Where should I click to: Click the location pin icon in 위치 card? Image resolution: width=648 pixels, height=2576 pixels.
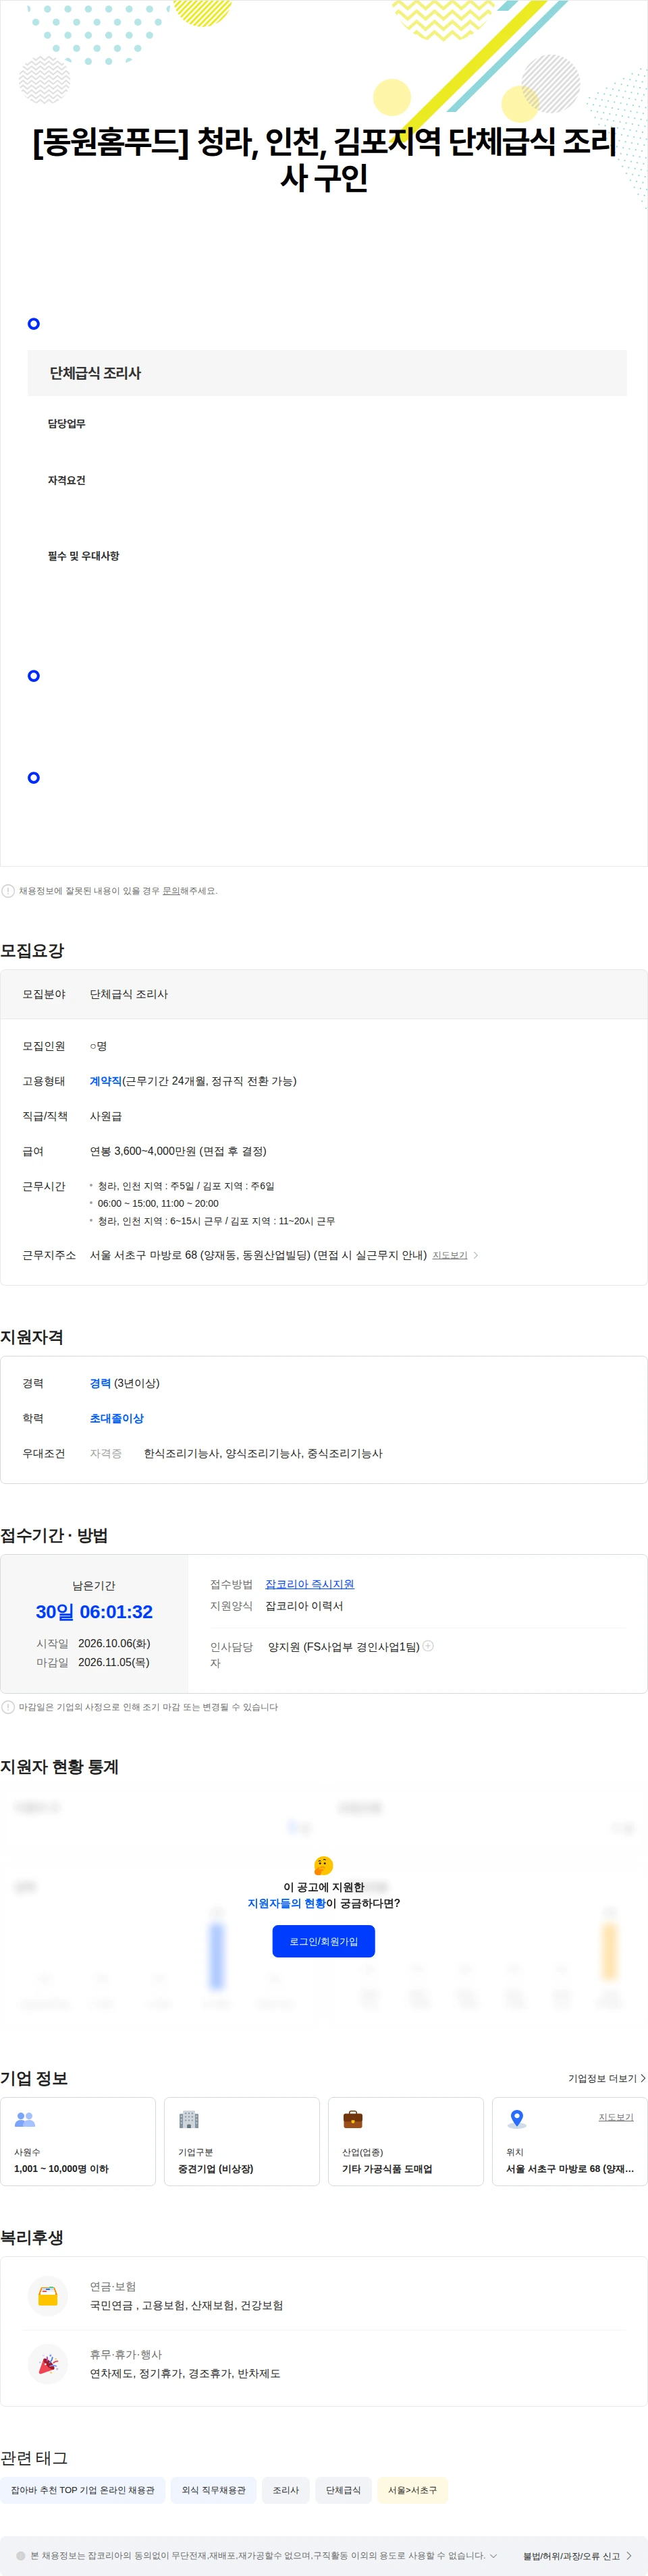517,2118
